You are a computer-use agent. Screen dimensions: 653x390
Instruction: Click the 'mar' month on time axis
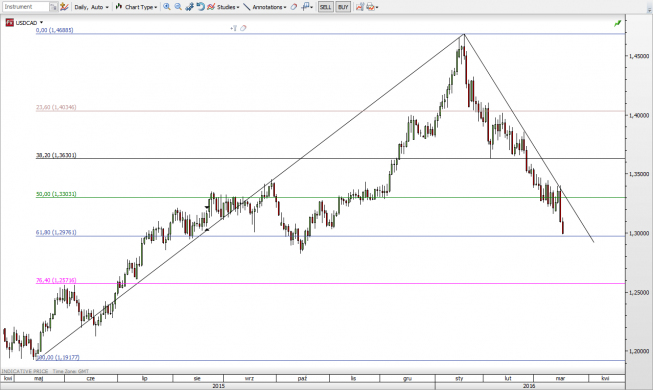tap(561, 378)
